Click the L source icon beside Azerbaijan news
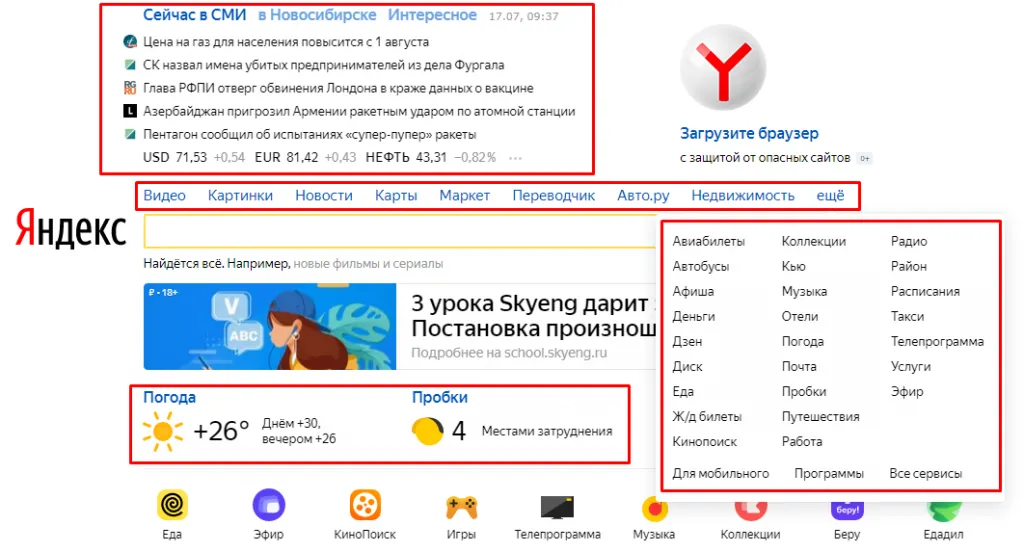This screenshot has width=1024, height=552. coord(130,111)
